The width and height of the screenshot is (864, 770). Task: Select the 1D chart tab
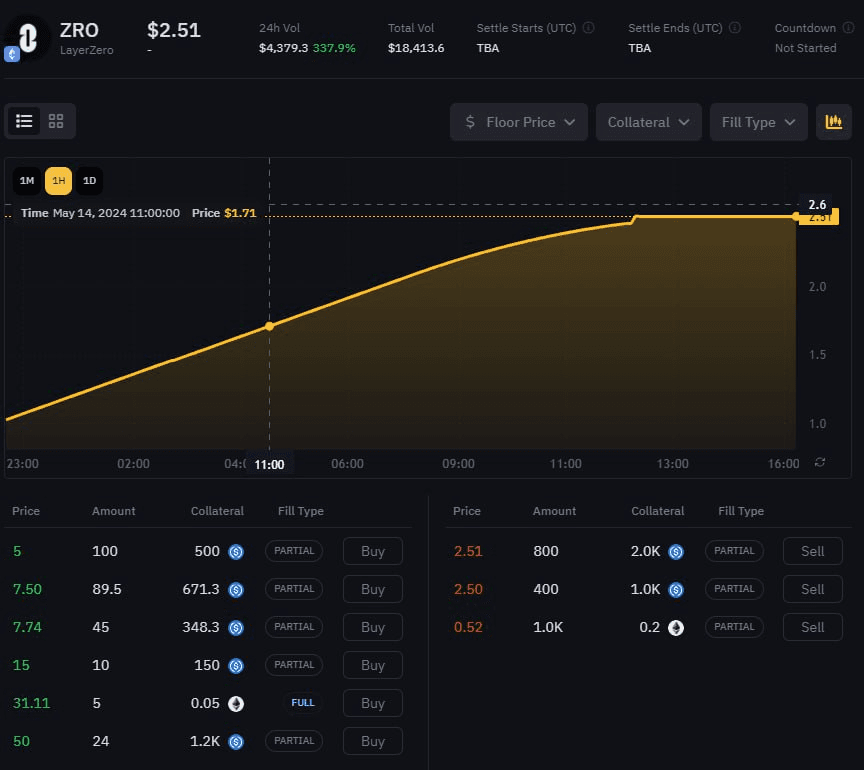click(89, 181)
